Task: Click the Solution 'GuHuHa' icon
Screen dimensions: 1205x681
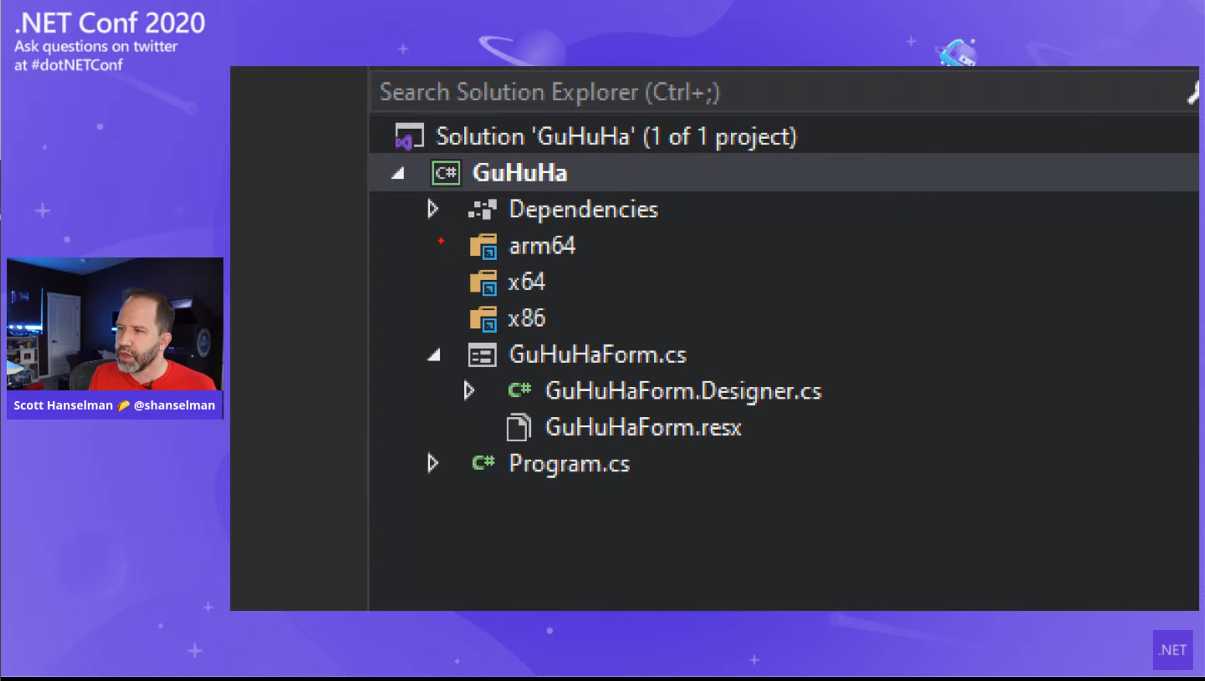Action: coord(409,137)
